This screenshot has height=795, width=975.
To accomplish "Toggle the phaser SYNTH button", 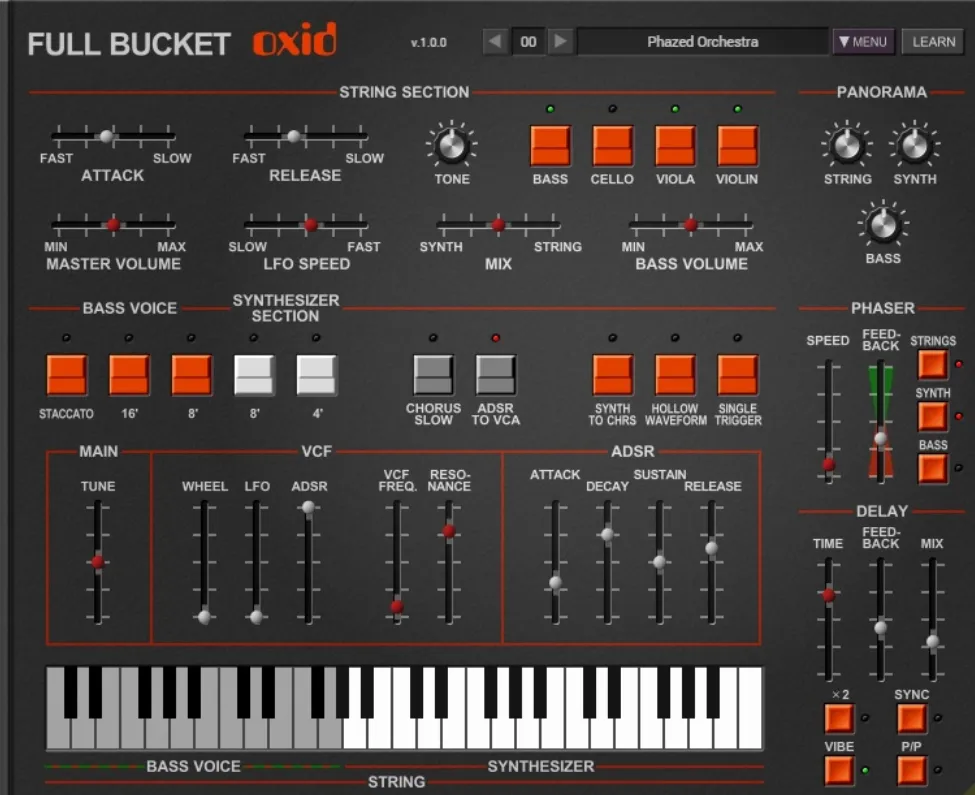I will (933, 416).
